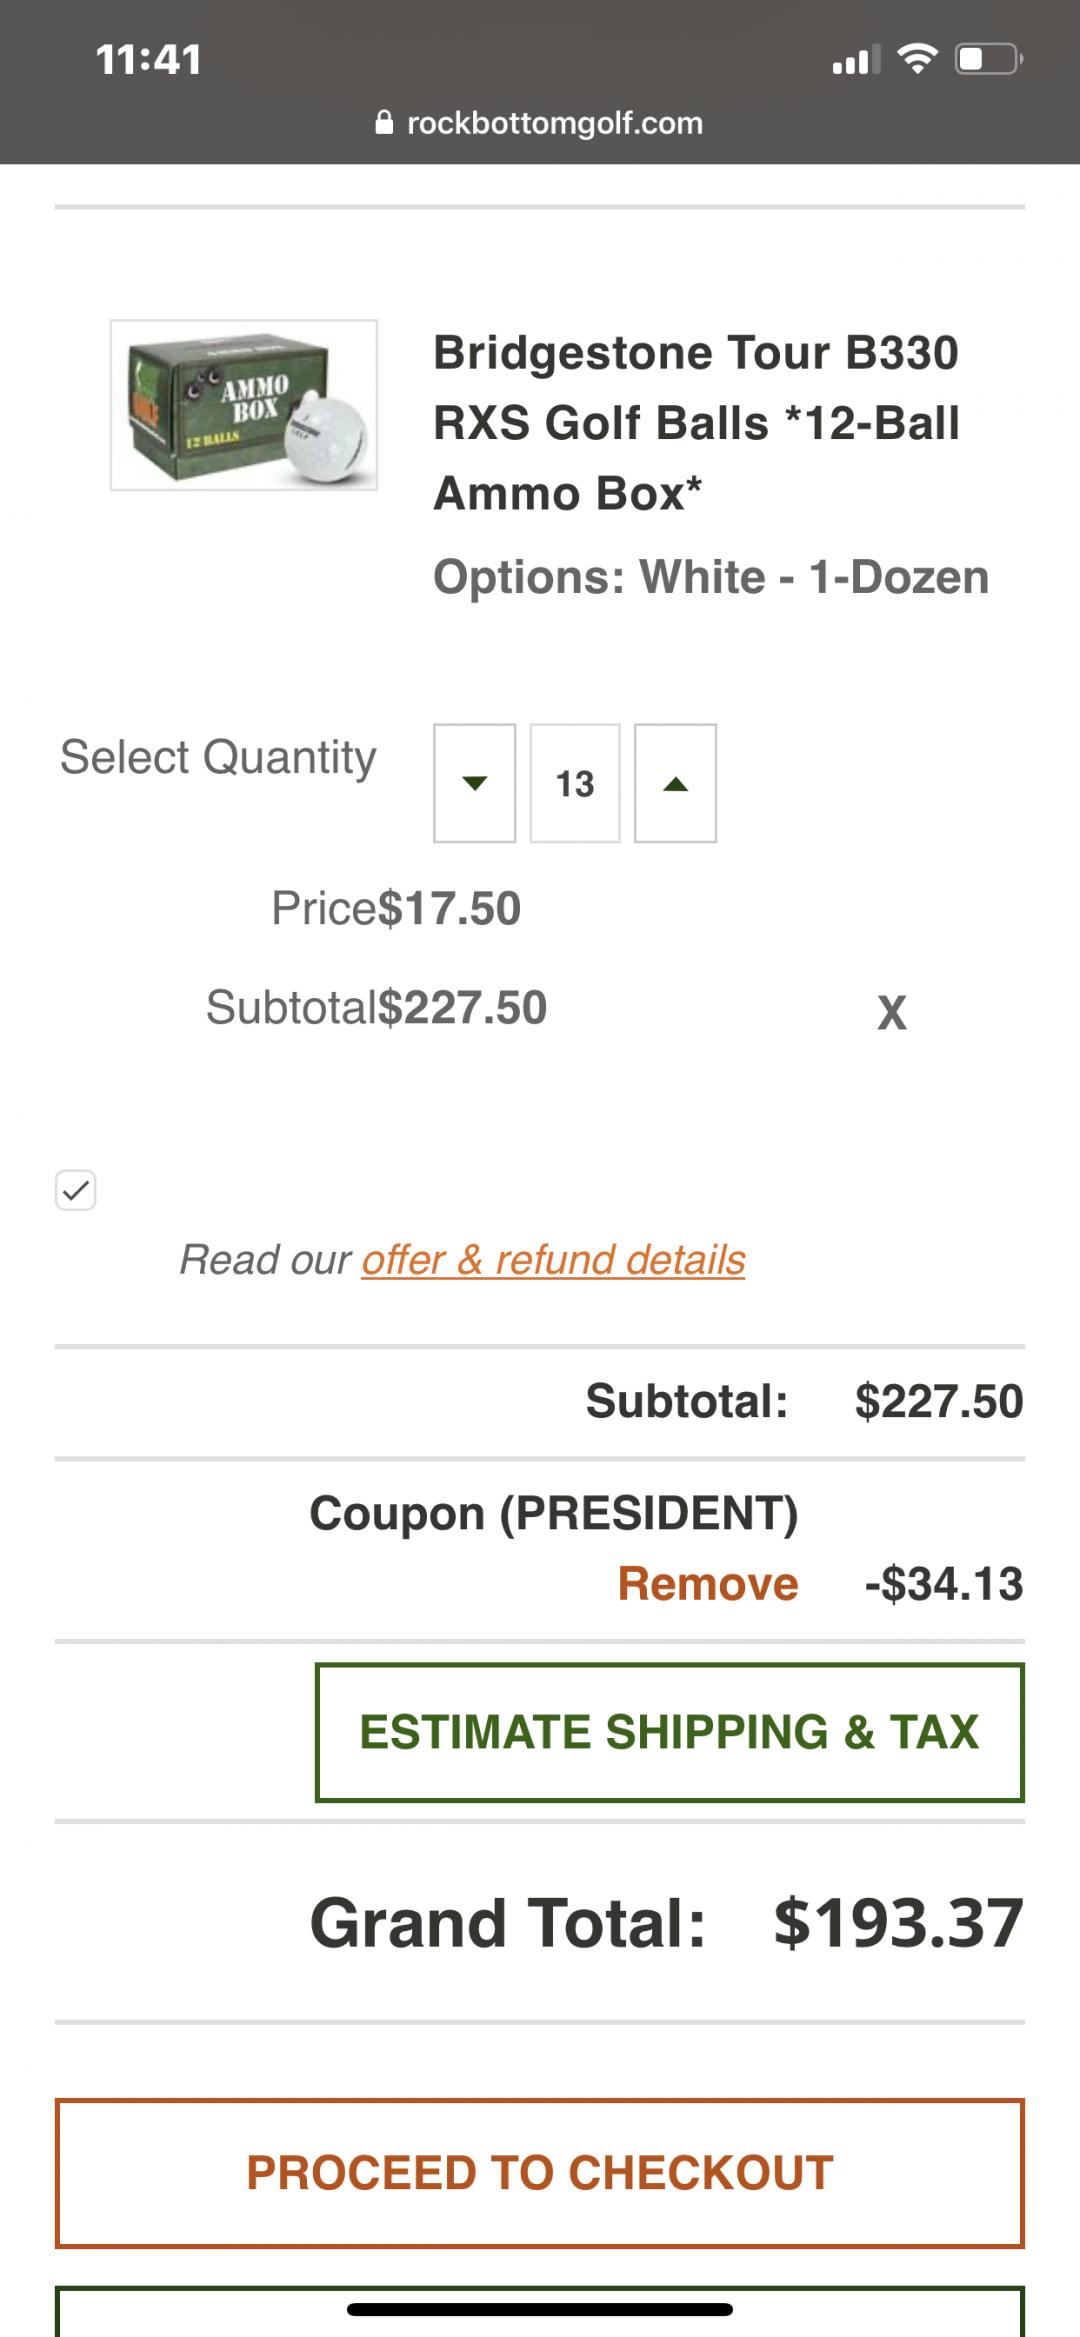
Task: Open the offer & refund details link
Action: [553, 1259]
